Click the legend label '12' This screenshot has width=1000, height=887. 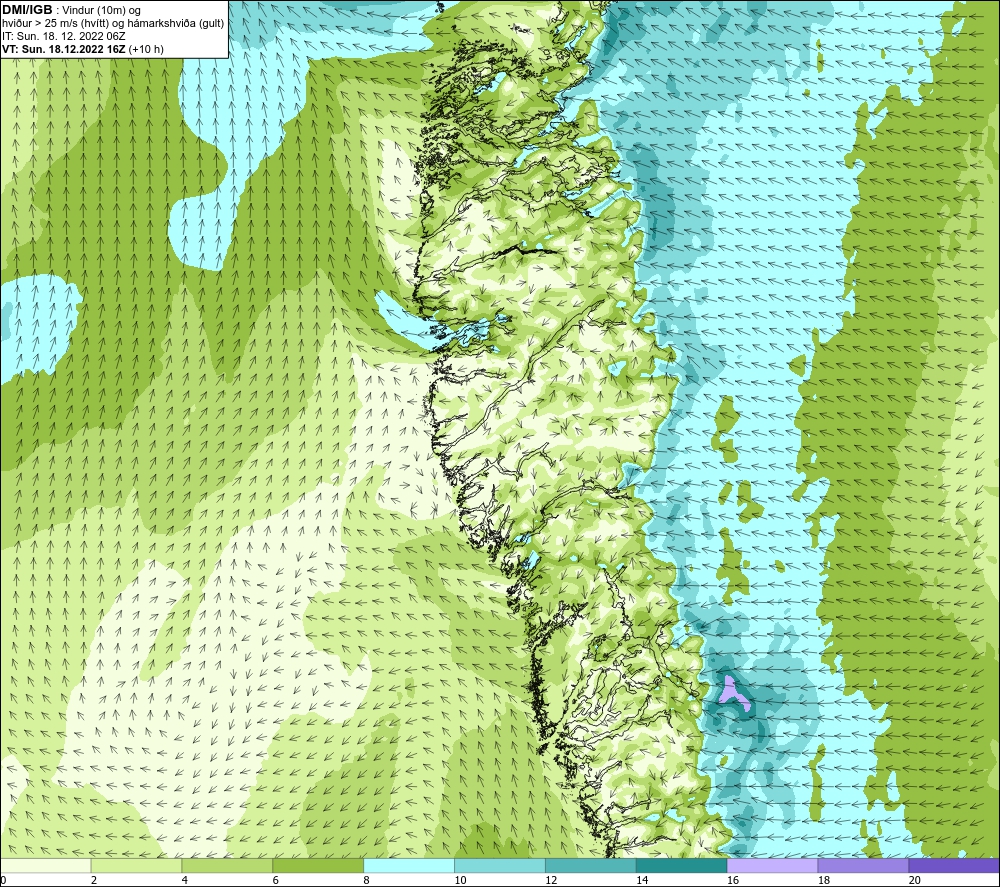pyautogui.click(x=551, y=880)
